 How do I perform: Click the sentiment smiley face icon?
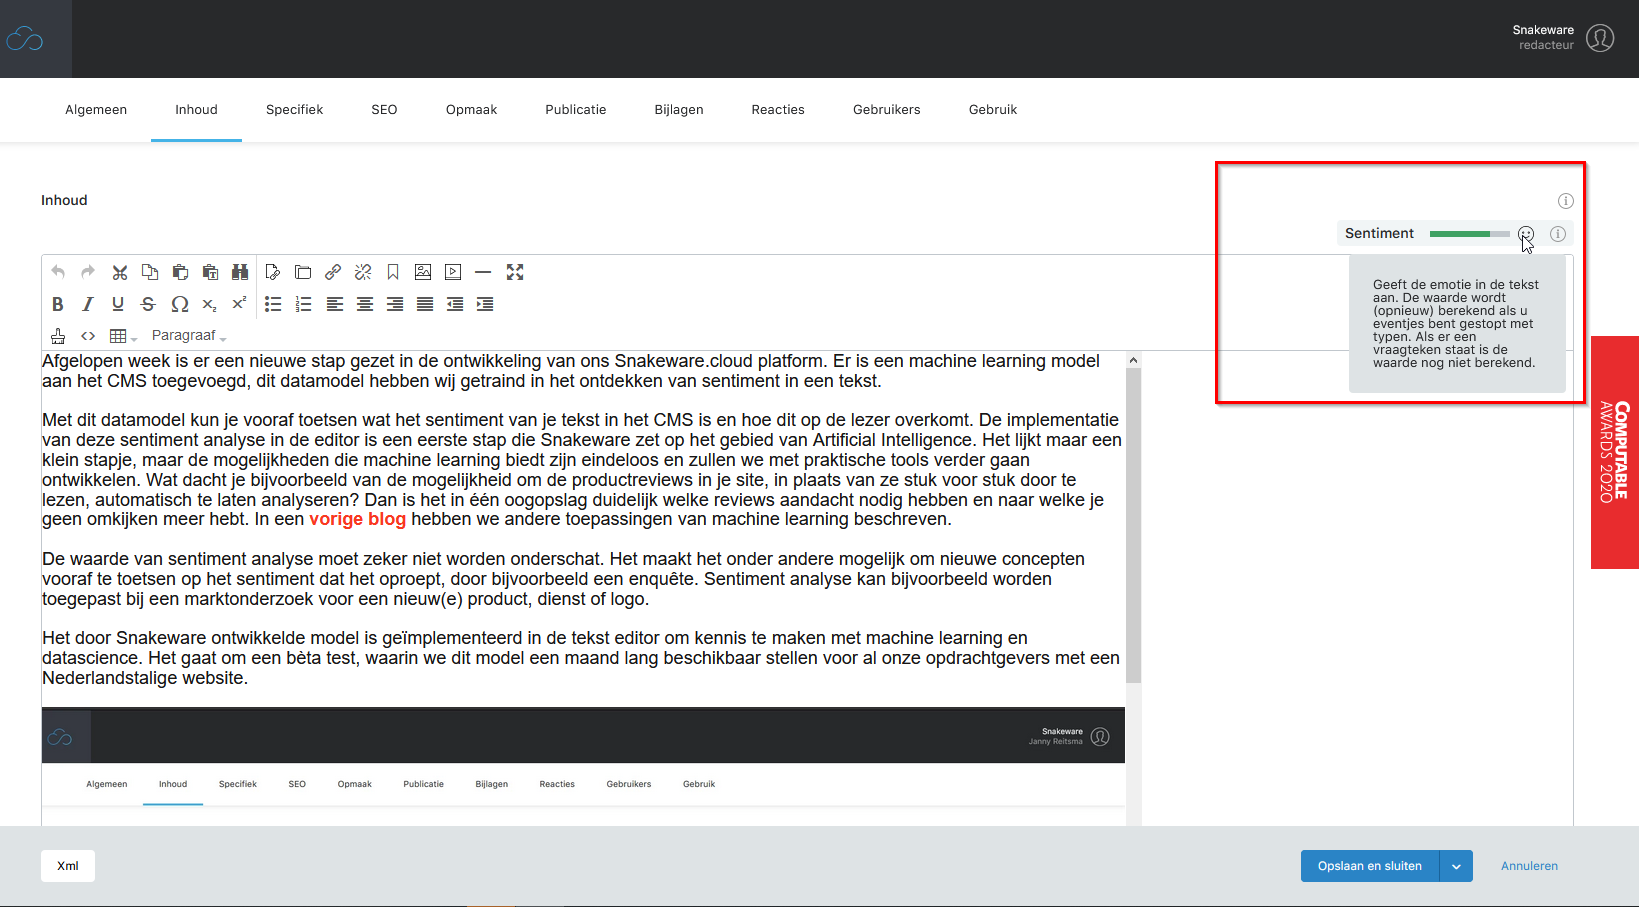[1526, 234]
